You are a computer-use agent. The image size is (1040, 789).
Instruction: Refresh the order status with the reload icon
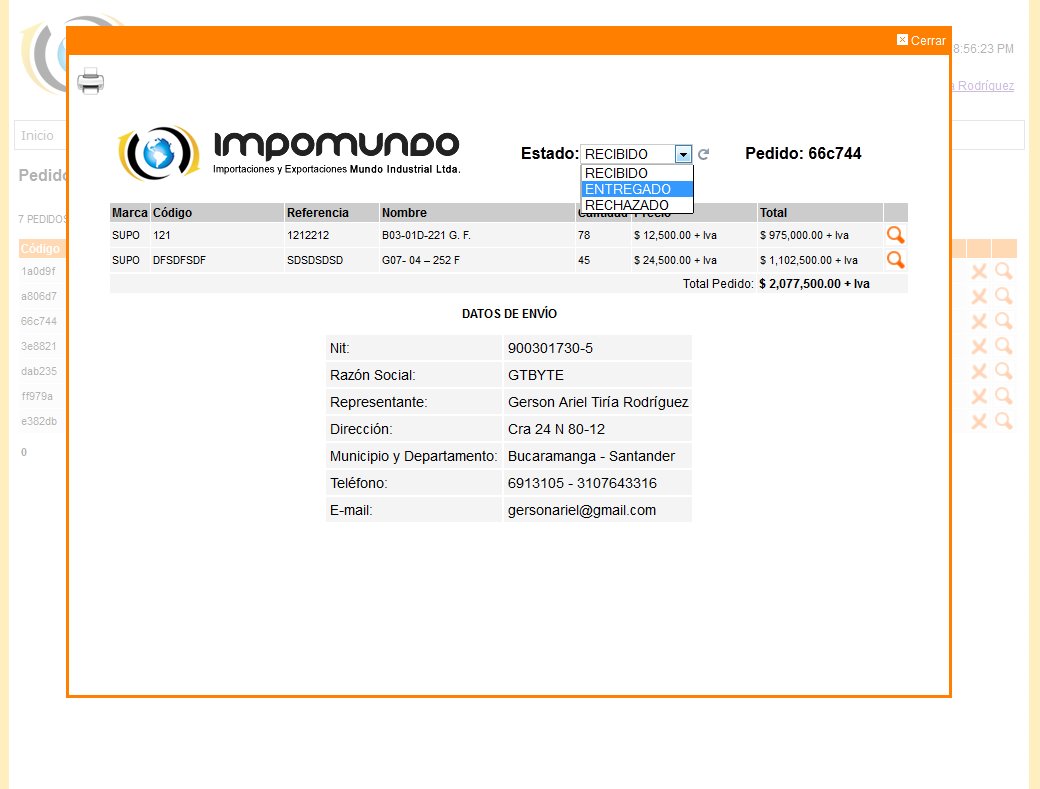coord(703,154)
